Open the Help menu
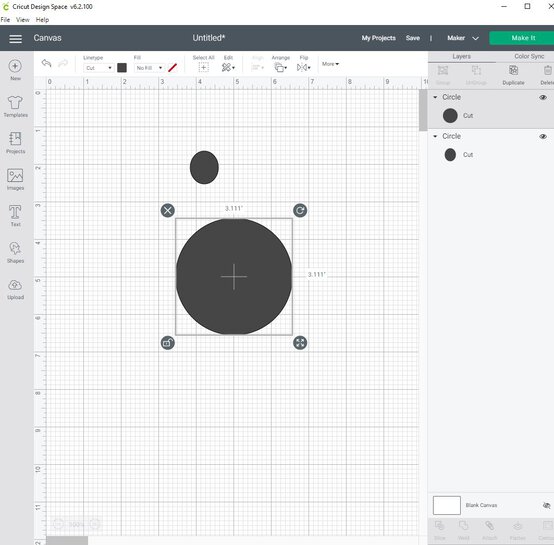The image size is (554, 545). pos(42,20)
